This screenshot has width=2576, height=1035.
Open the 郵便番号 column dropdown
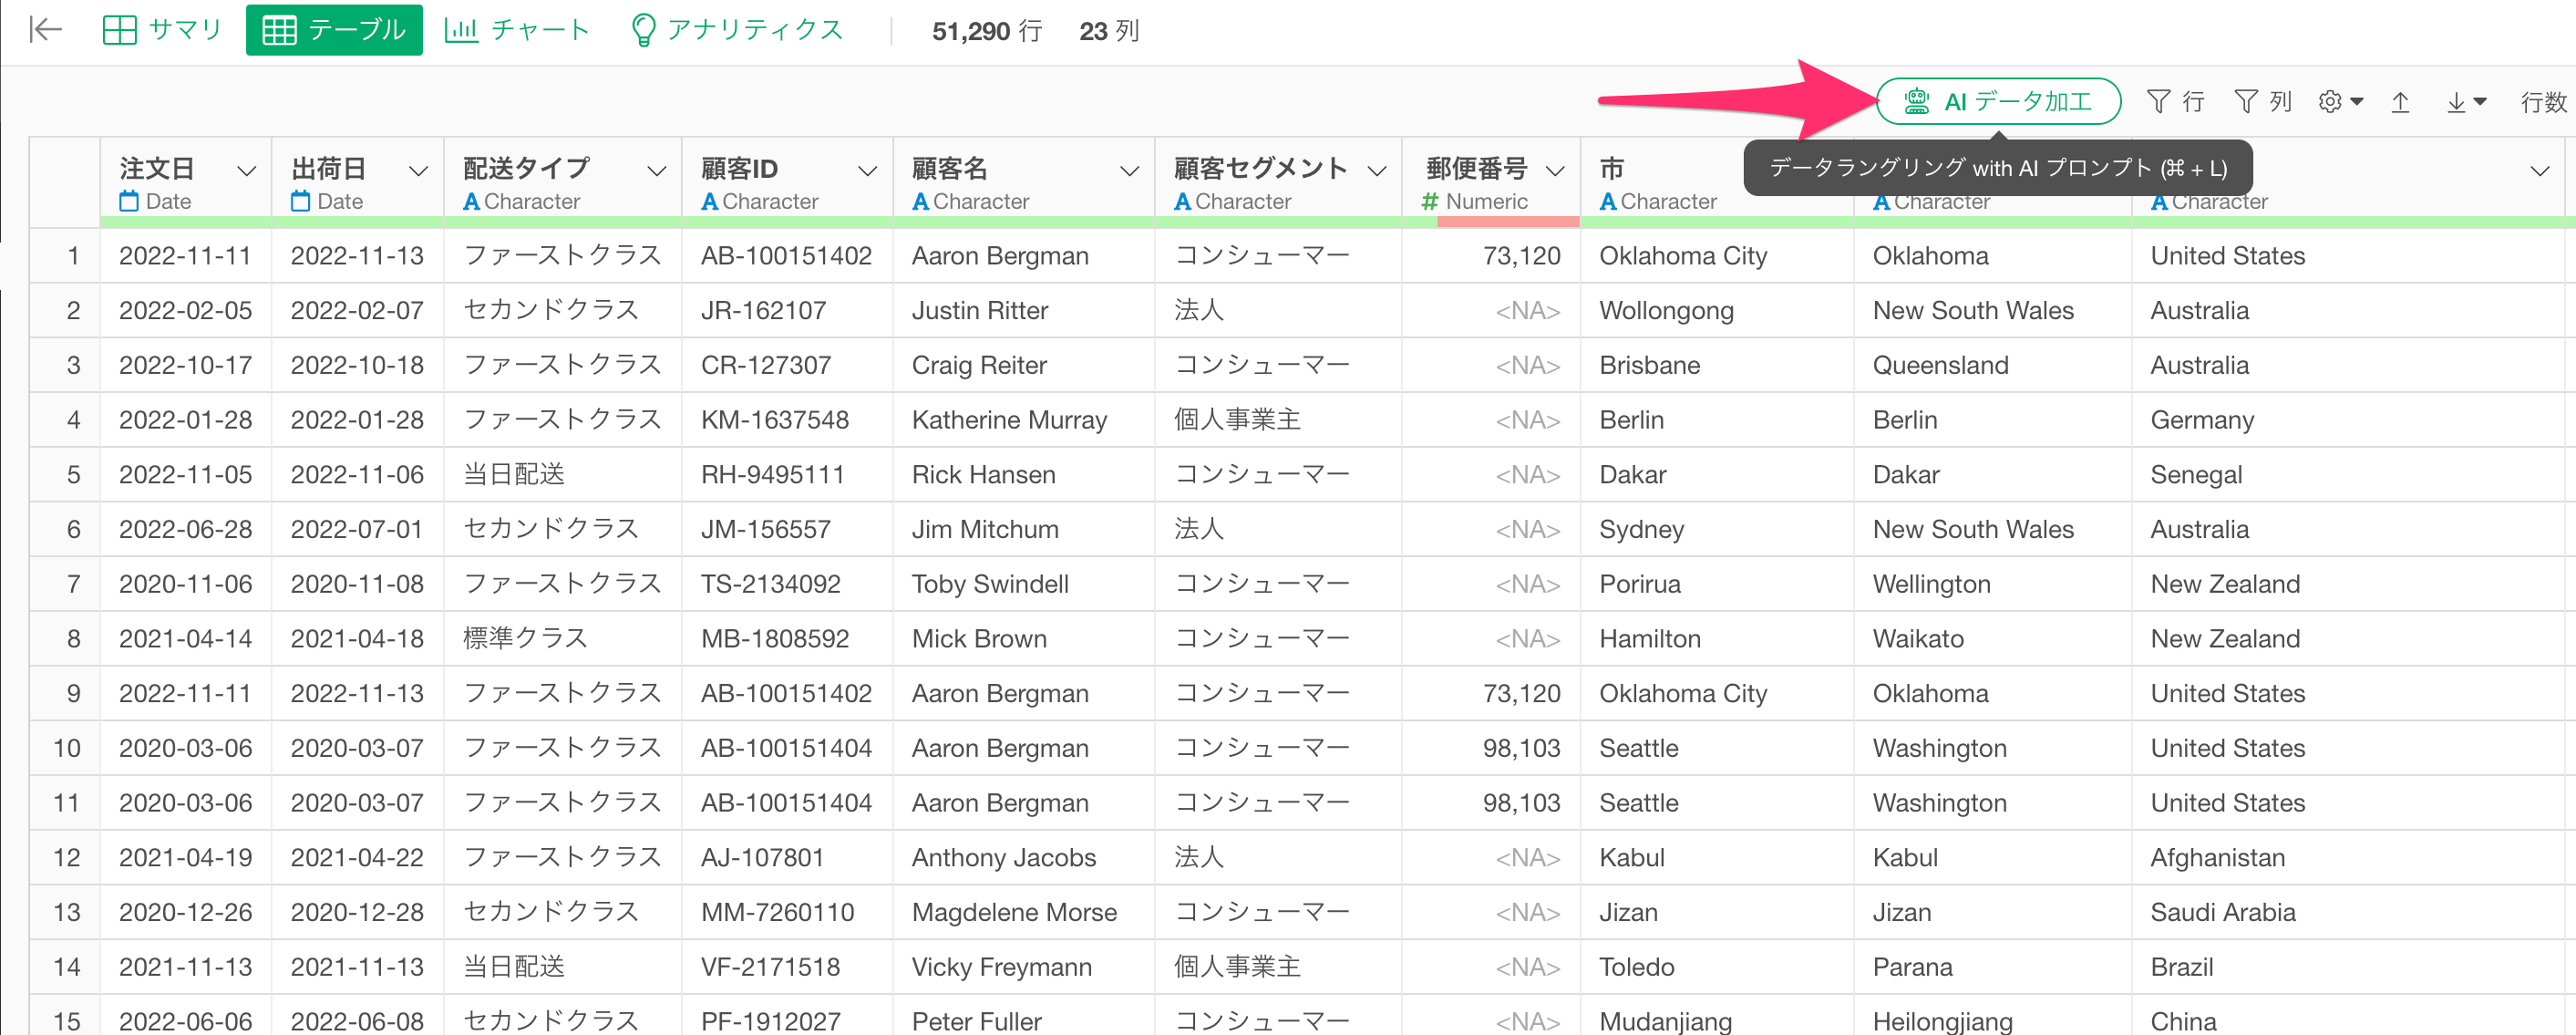click(1554, 171)
